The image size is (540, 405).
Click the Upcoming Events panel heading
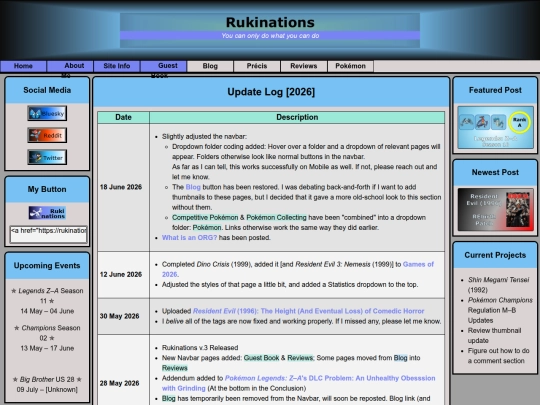click(47, 266)
